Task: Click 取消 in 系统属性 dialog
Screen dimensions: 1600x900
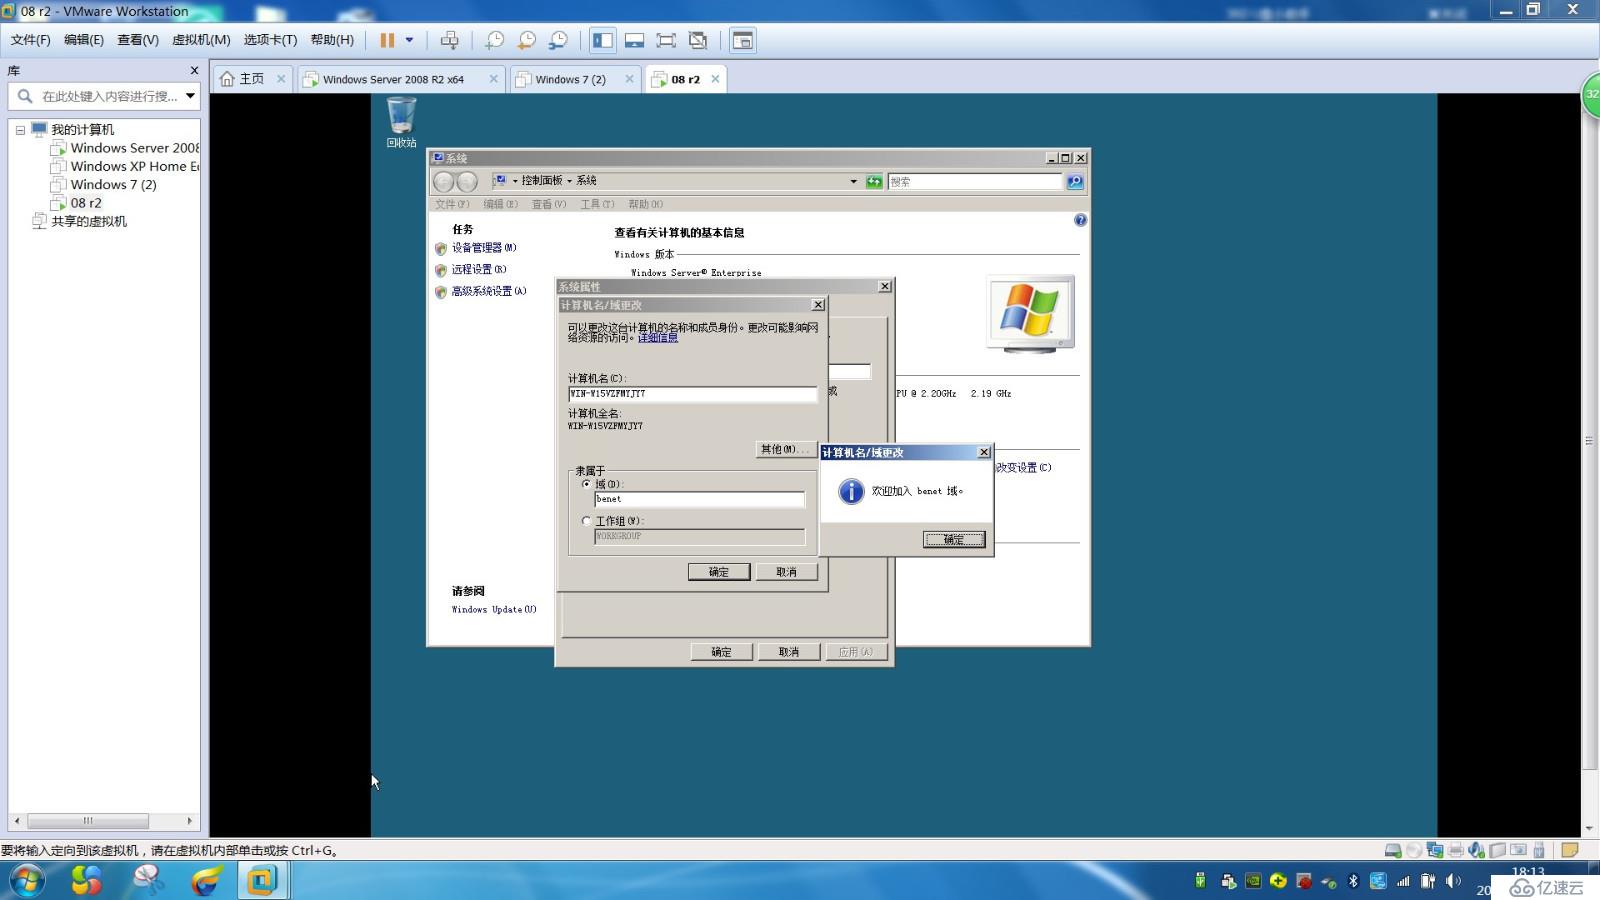Action: pyautogui.click(x=789, y=652)
